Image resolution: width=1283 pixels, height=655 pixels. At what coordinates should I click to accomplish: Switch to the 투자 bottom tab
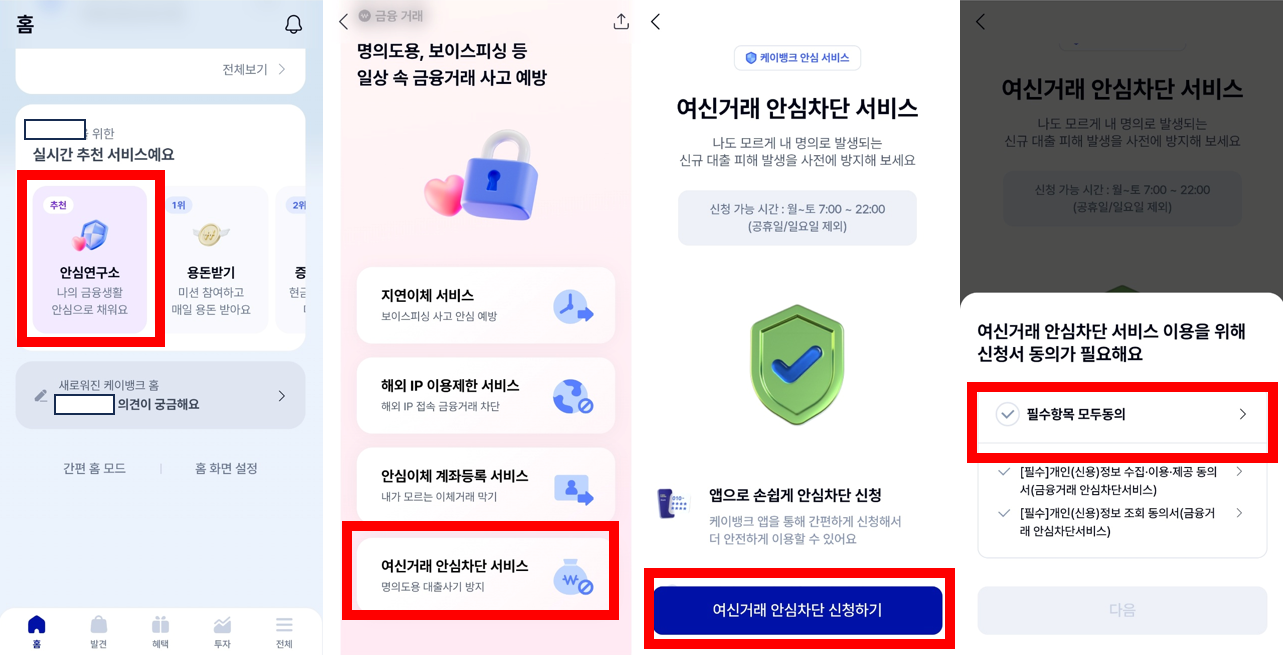(x=222, y=631)
